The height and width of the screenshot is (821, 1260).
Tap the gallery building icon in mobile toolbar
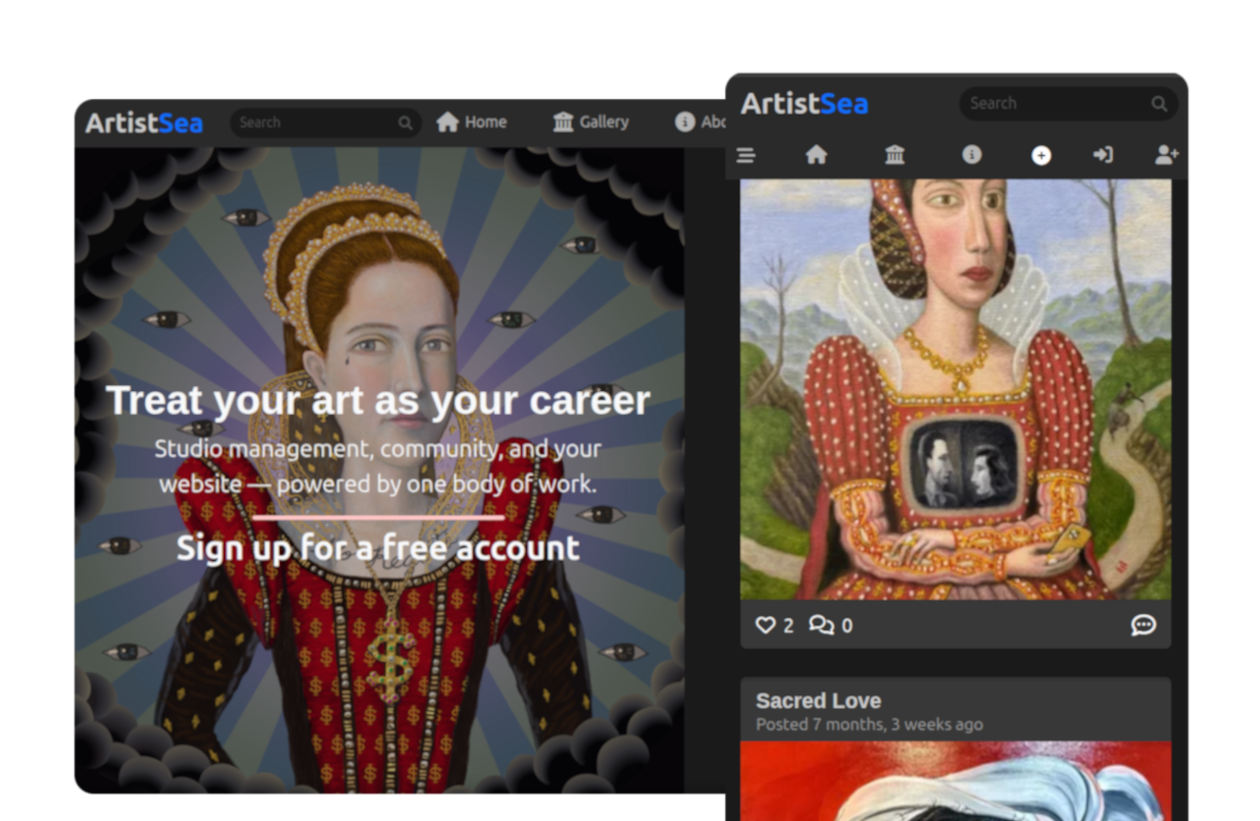point(895,155)
